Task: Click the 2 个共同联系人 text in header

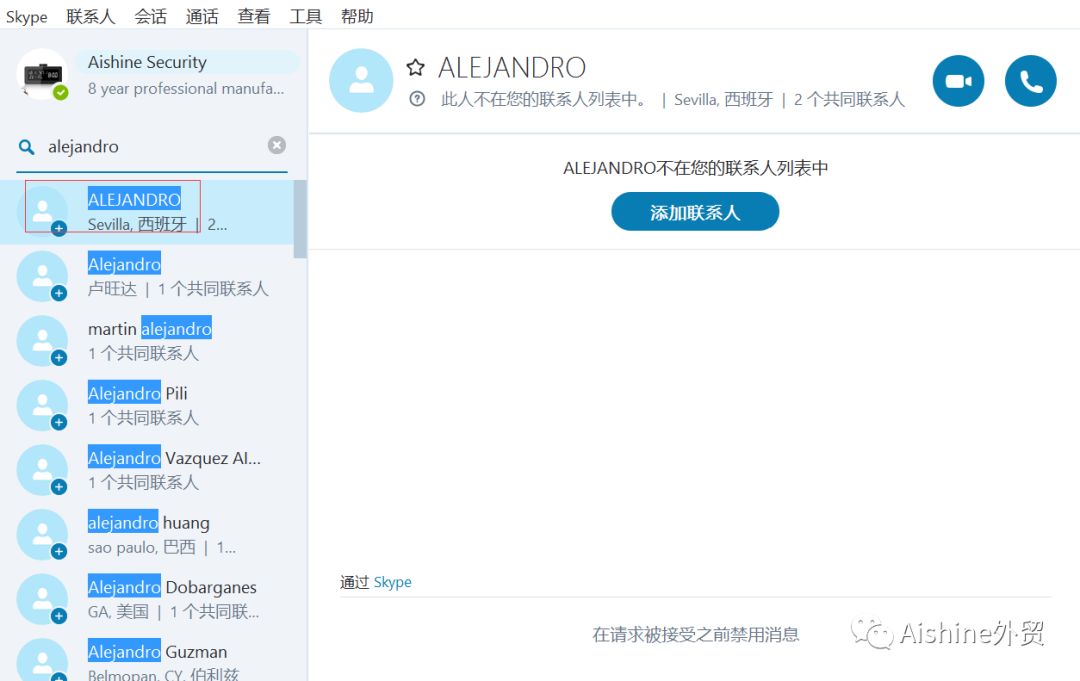Action: (x=849, y=100)
